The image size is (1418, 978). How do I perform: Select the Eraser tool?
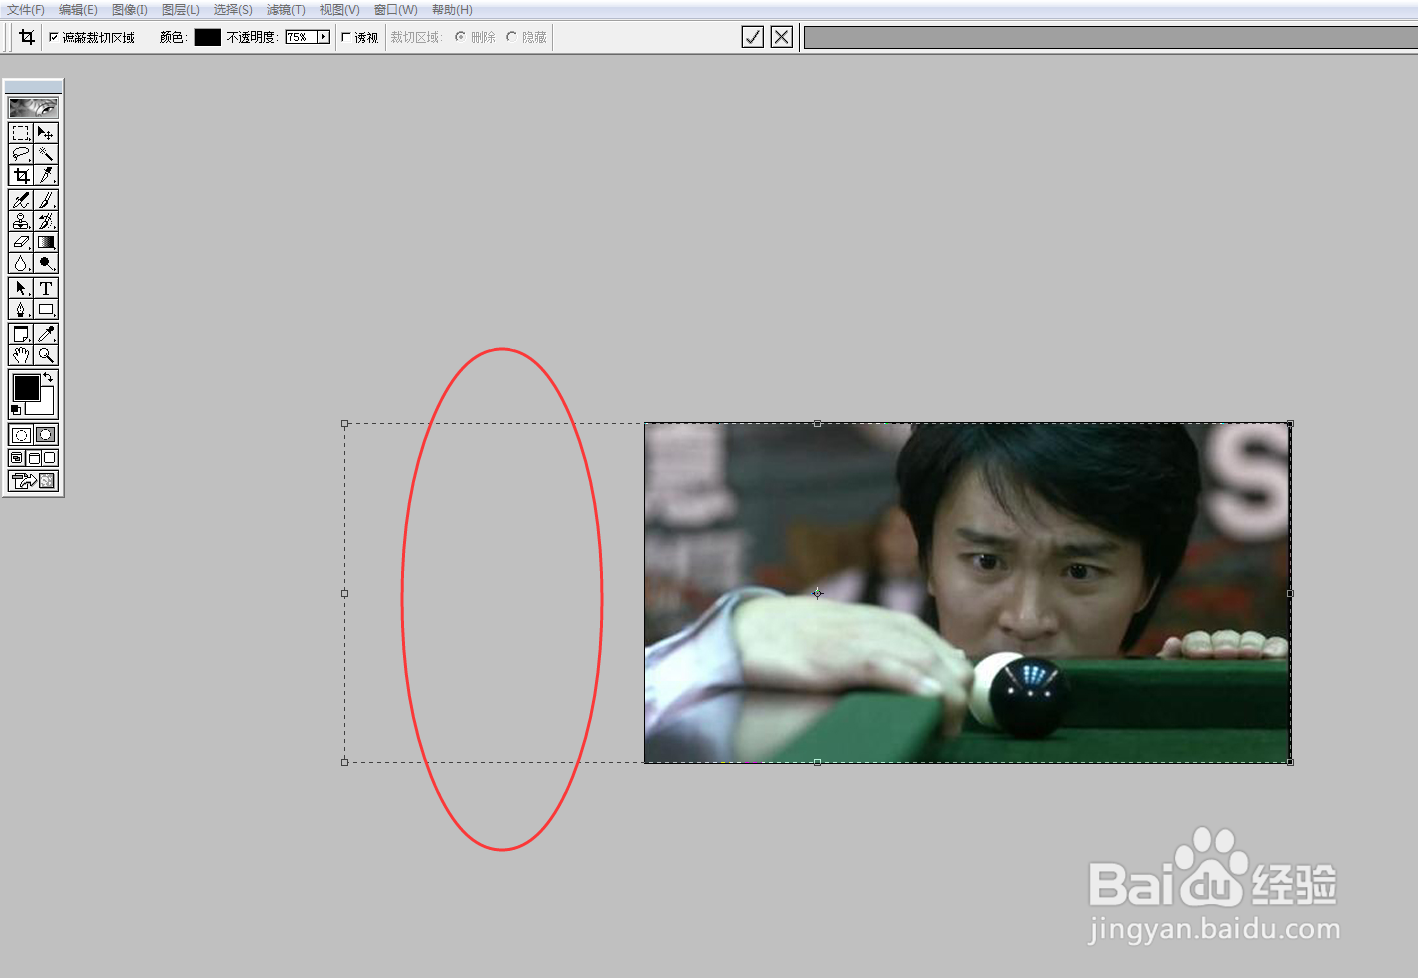pyautogui.click(x=21, y=242)
